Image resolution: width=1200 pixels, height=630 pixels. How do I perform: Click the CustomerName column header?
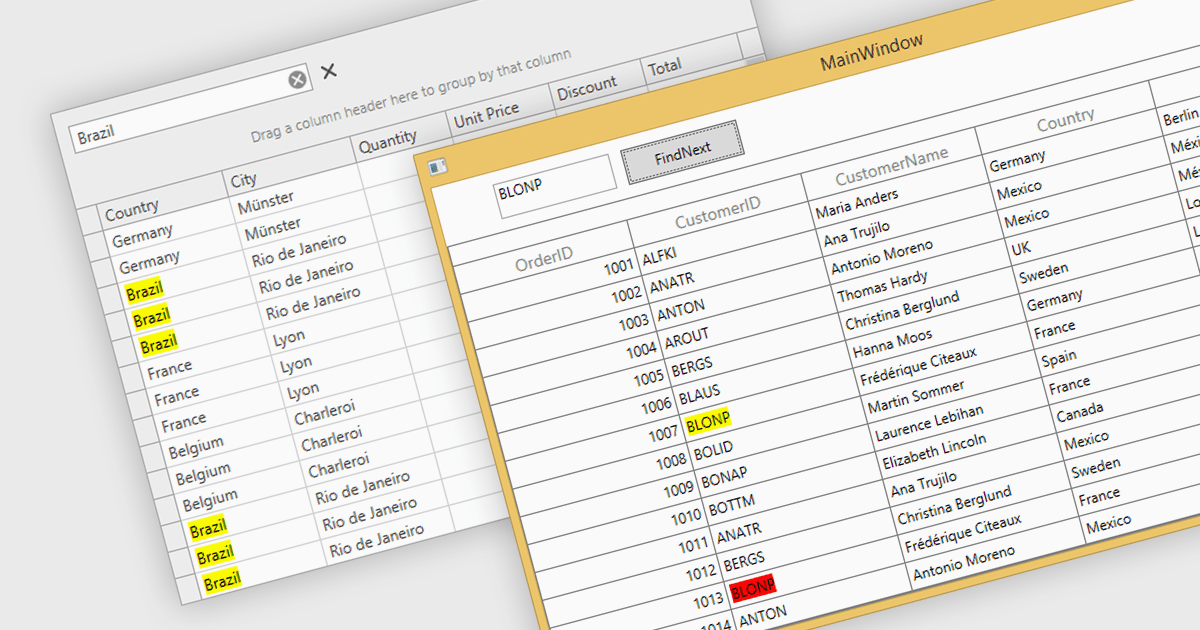click(890, 167)
